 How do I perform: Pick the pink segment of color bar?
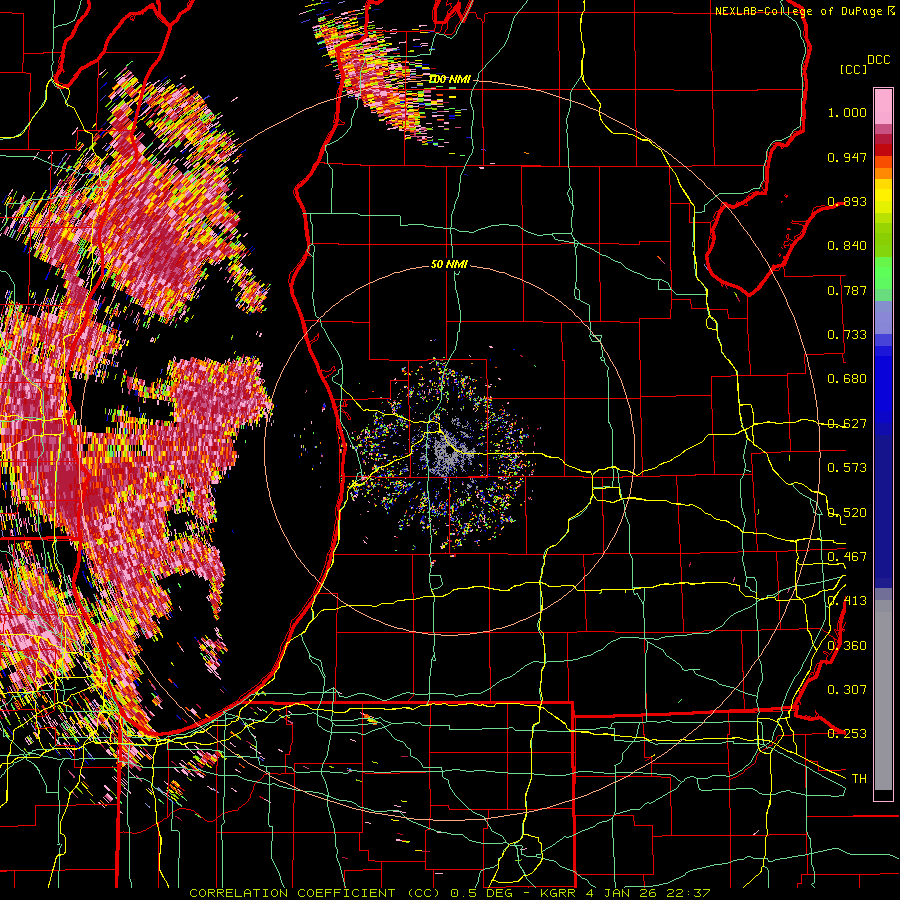coord(883,107)
